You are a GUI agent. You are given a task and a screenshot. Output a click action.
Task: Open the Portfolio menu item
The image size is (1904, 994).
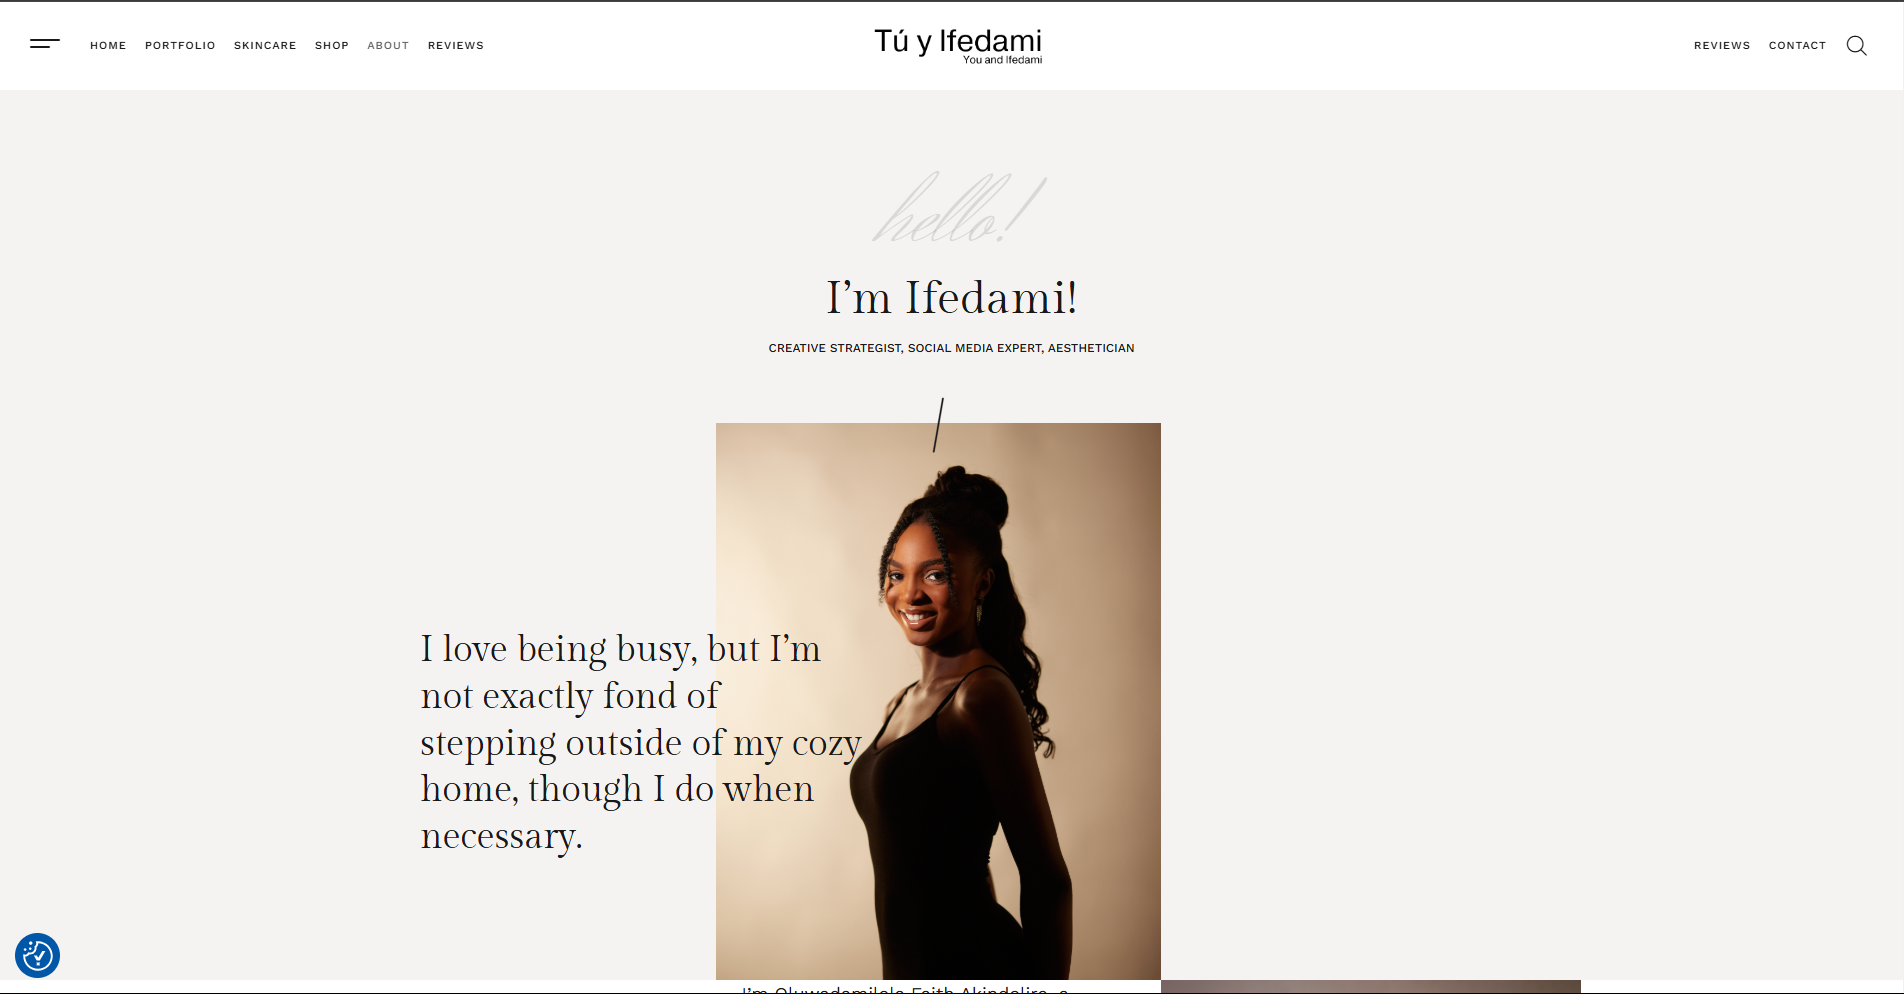coord(180,46)
